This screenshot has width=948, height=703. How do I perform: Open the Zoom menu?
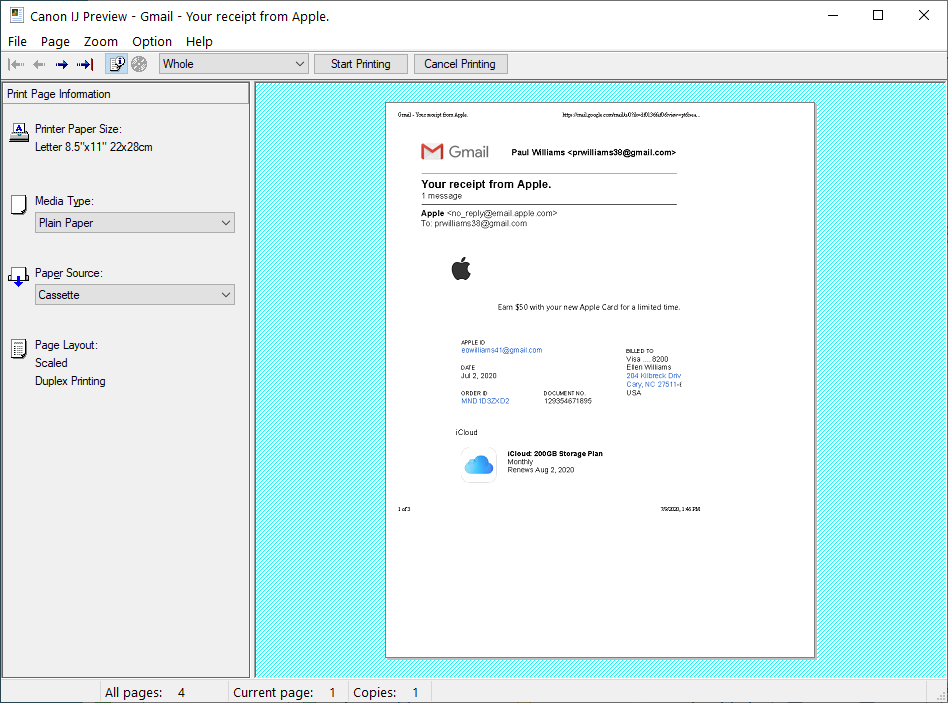click(101, 41)
